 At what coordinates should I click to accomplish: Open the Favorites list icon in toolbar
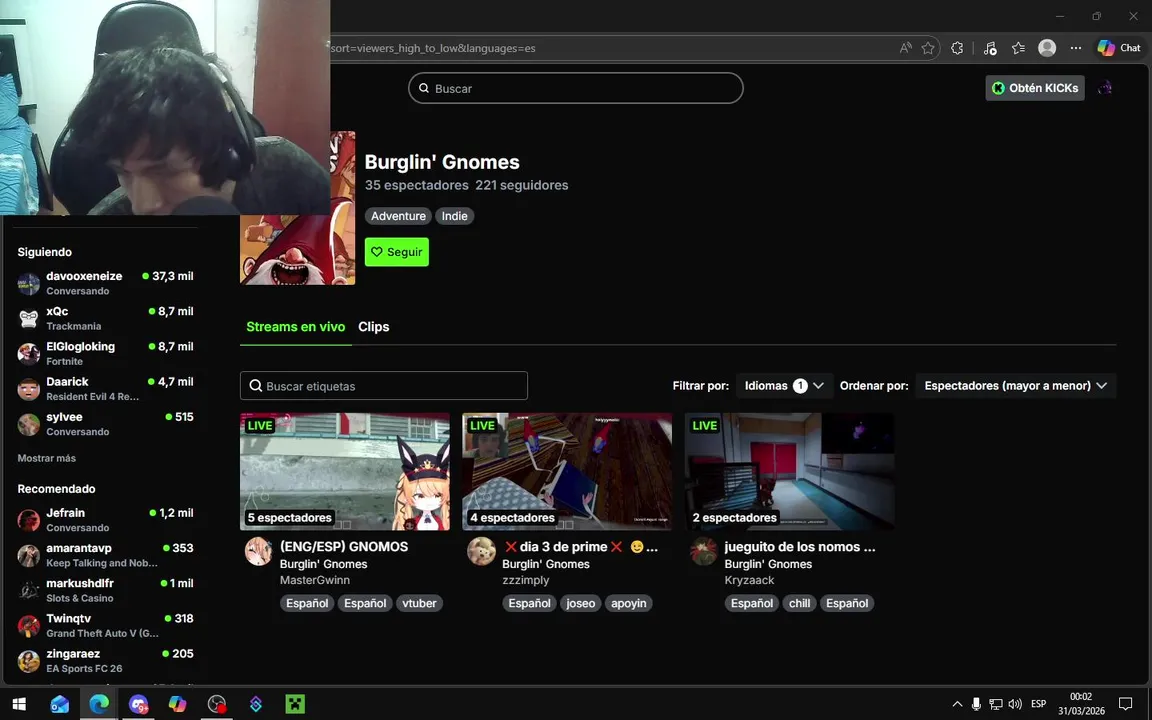pos(1018,48)
